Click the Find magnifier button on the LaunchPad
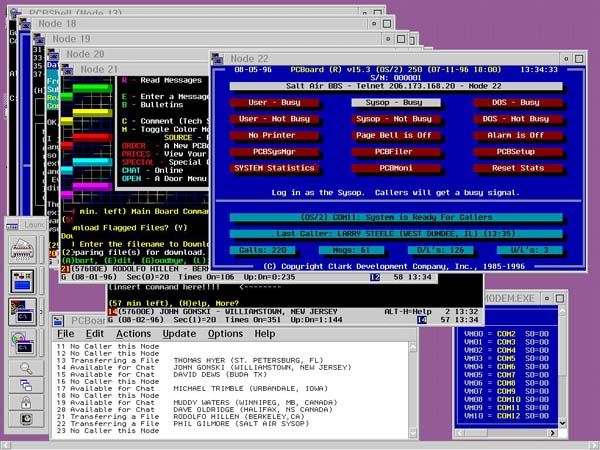 (x=26, y=368)
